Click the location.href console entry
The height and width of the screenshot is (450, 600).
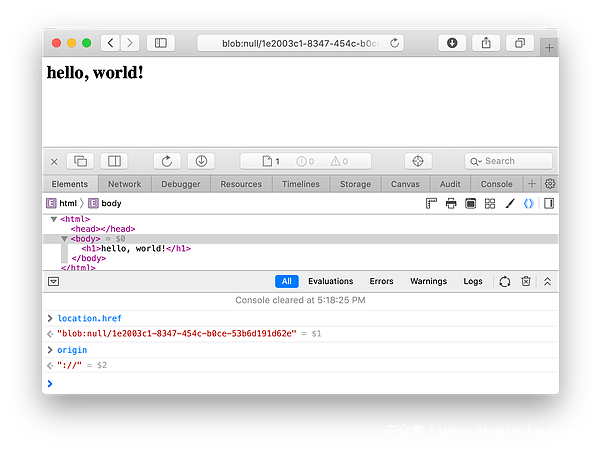point(90,318)
